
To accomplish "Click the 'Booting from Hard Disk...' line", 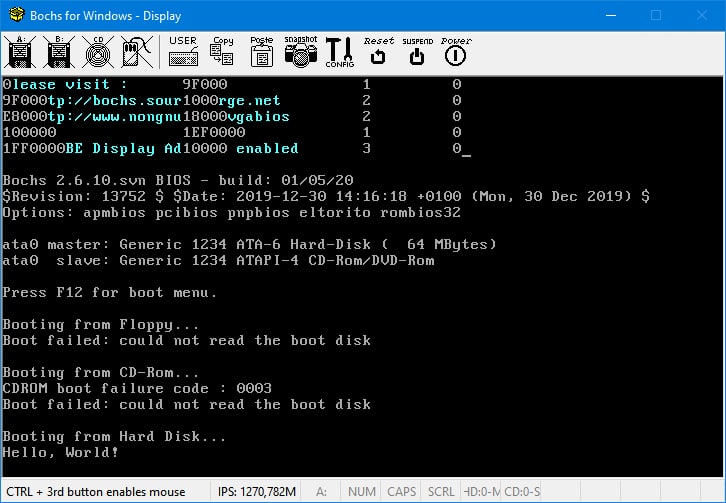I will click(114, 436).
